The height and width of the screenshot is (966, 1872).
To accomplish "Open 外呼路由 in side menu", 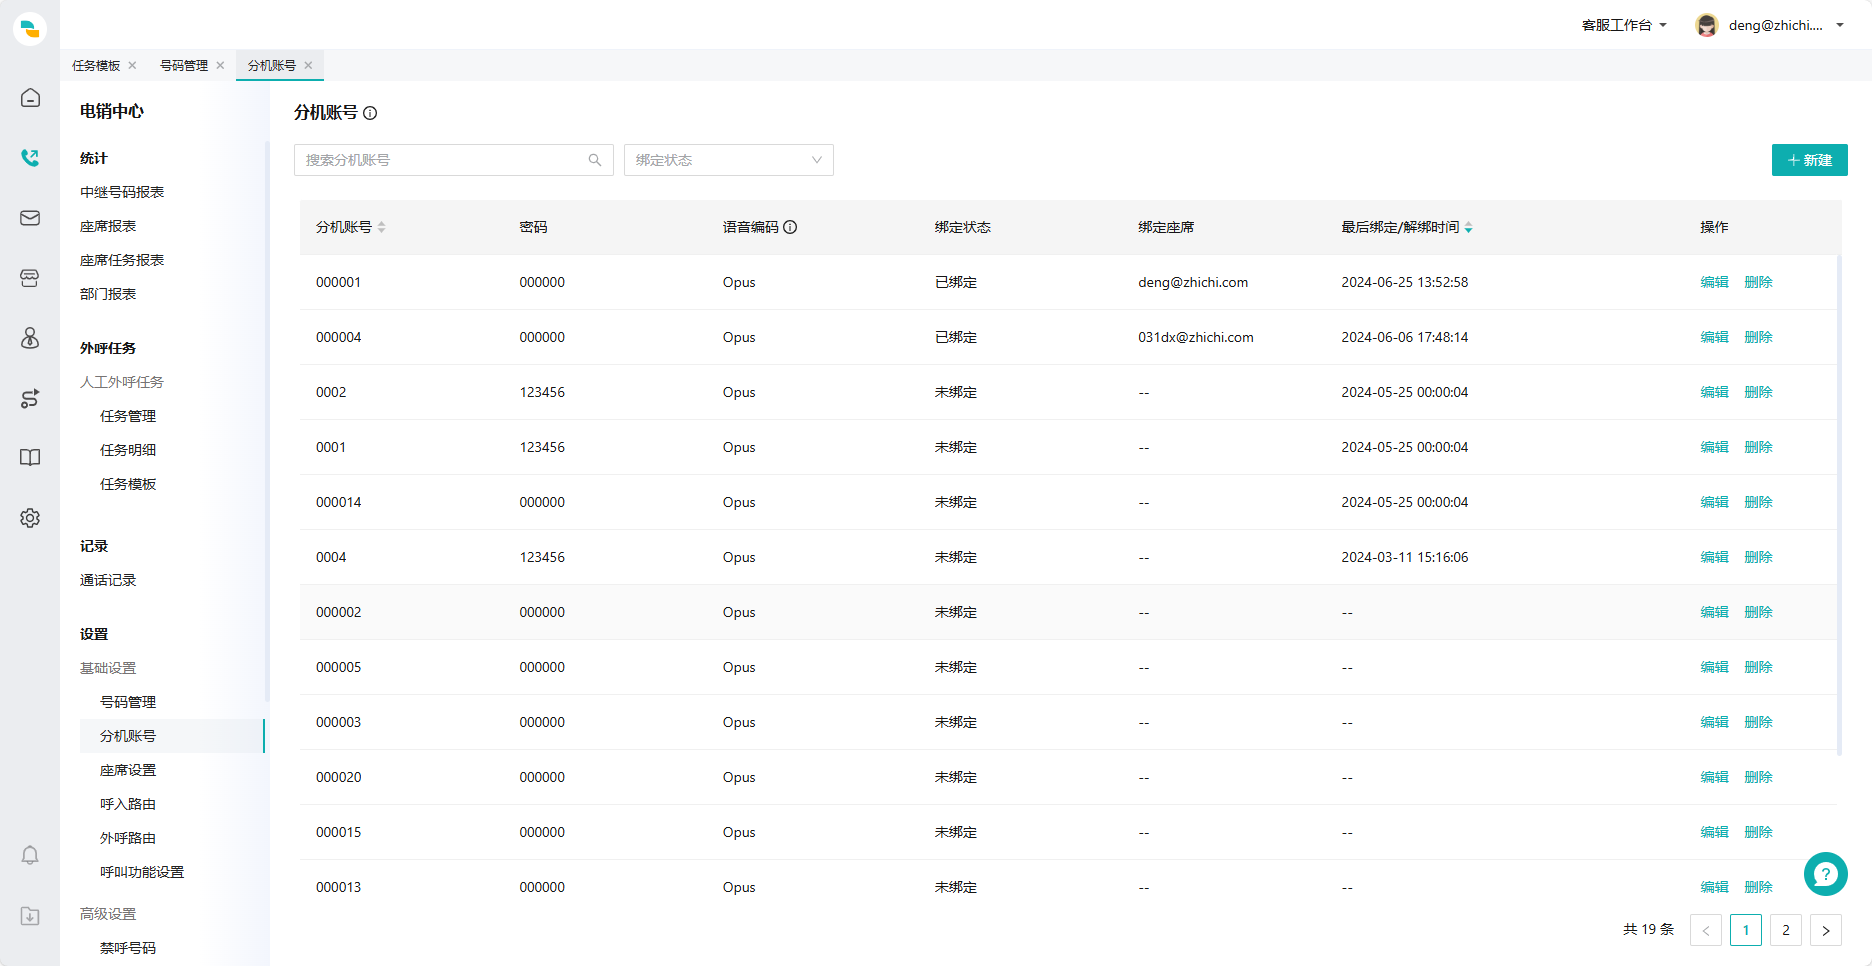I will point(128,838).
